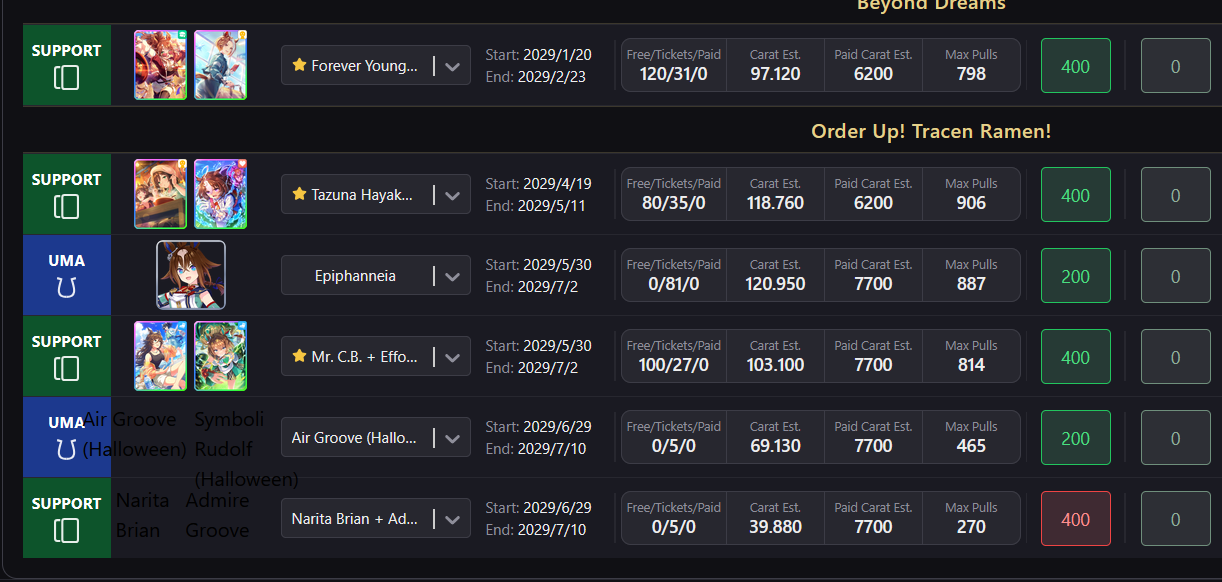This screenshot has height=582, width=1222.
Task: Click the horseshoe icon in Air Groove UMA row
Action: point(67,450)
